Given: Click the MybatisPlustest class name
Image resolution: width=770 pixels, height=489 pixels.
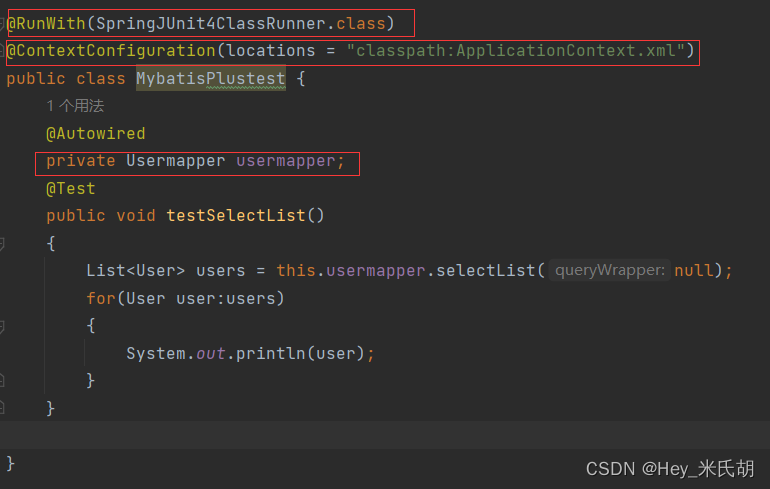Looking at the screenshot, I should [x=211, y=79].
